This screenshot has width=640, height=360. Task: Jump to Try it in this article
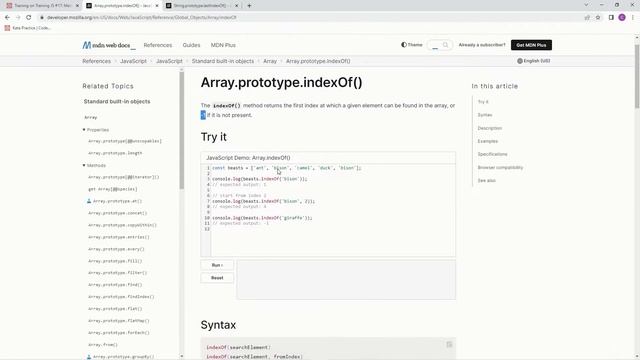483,102
